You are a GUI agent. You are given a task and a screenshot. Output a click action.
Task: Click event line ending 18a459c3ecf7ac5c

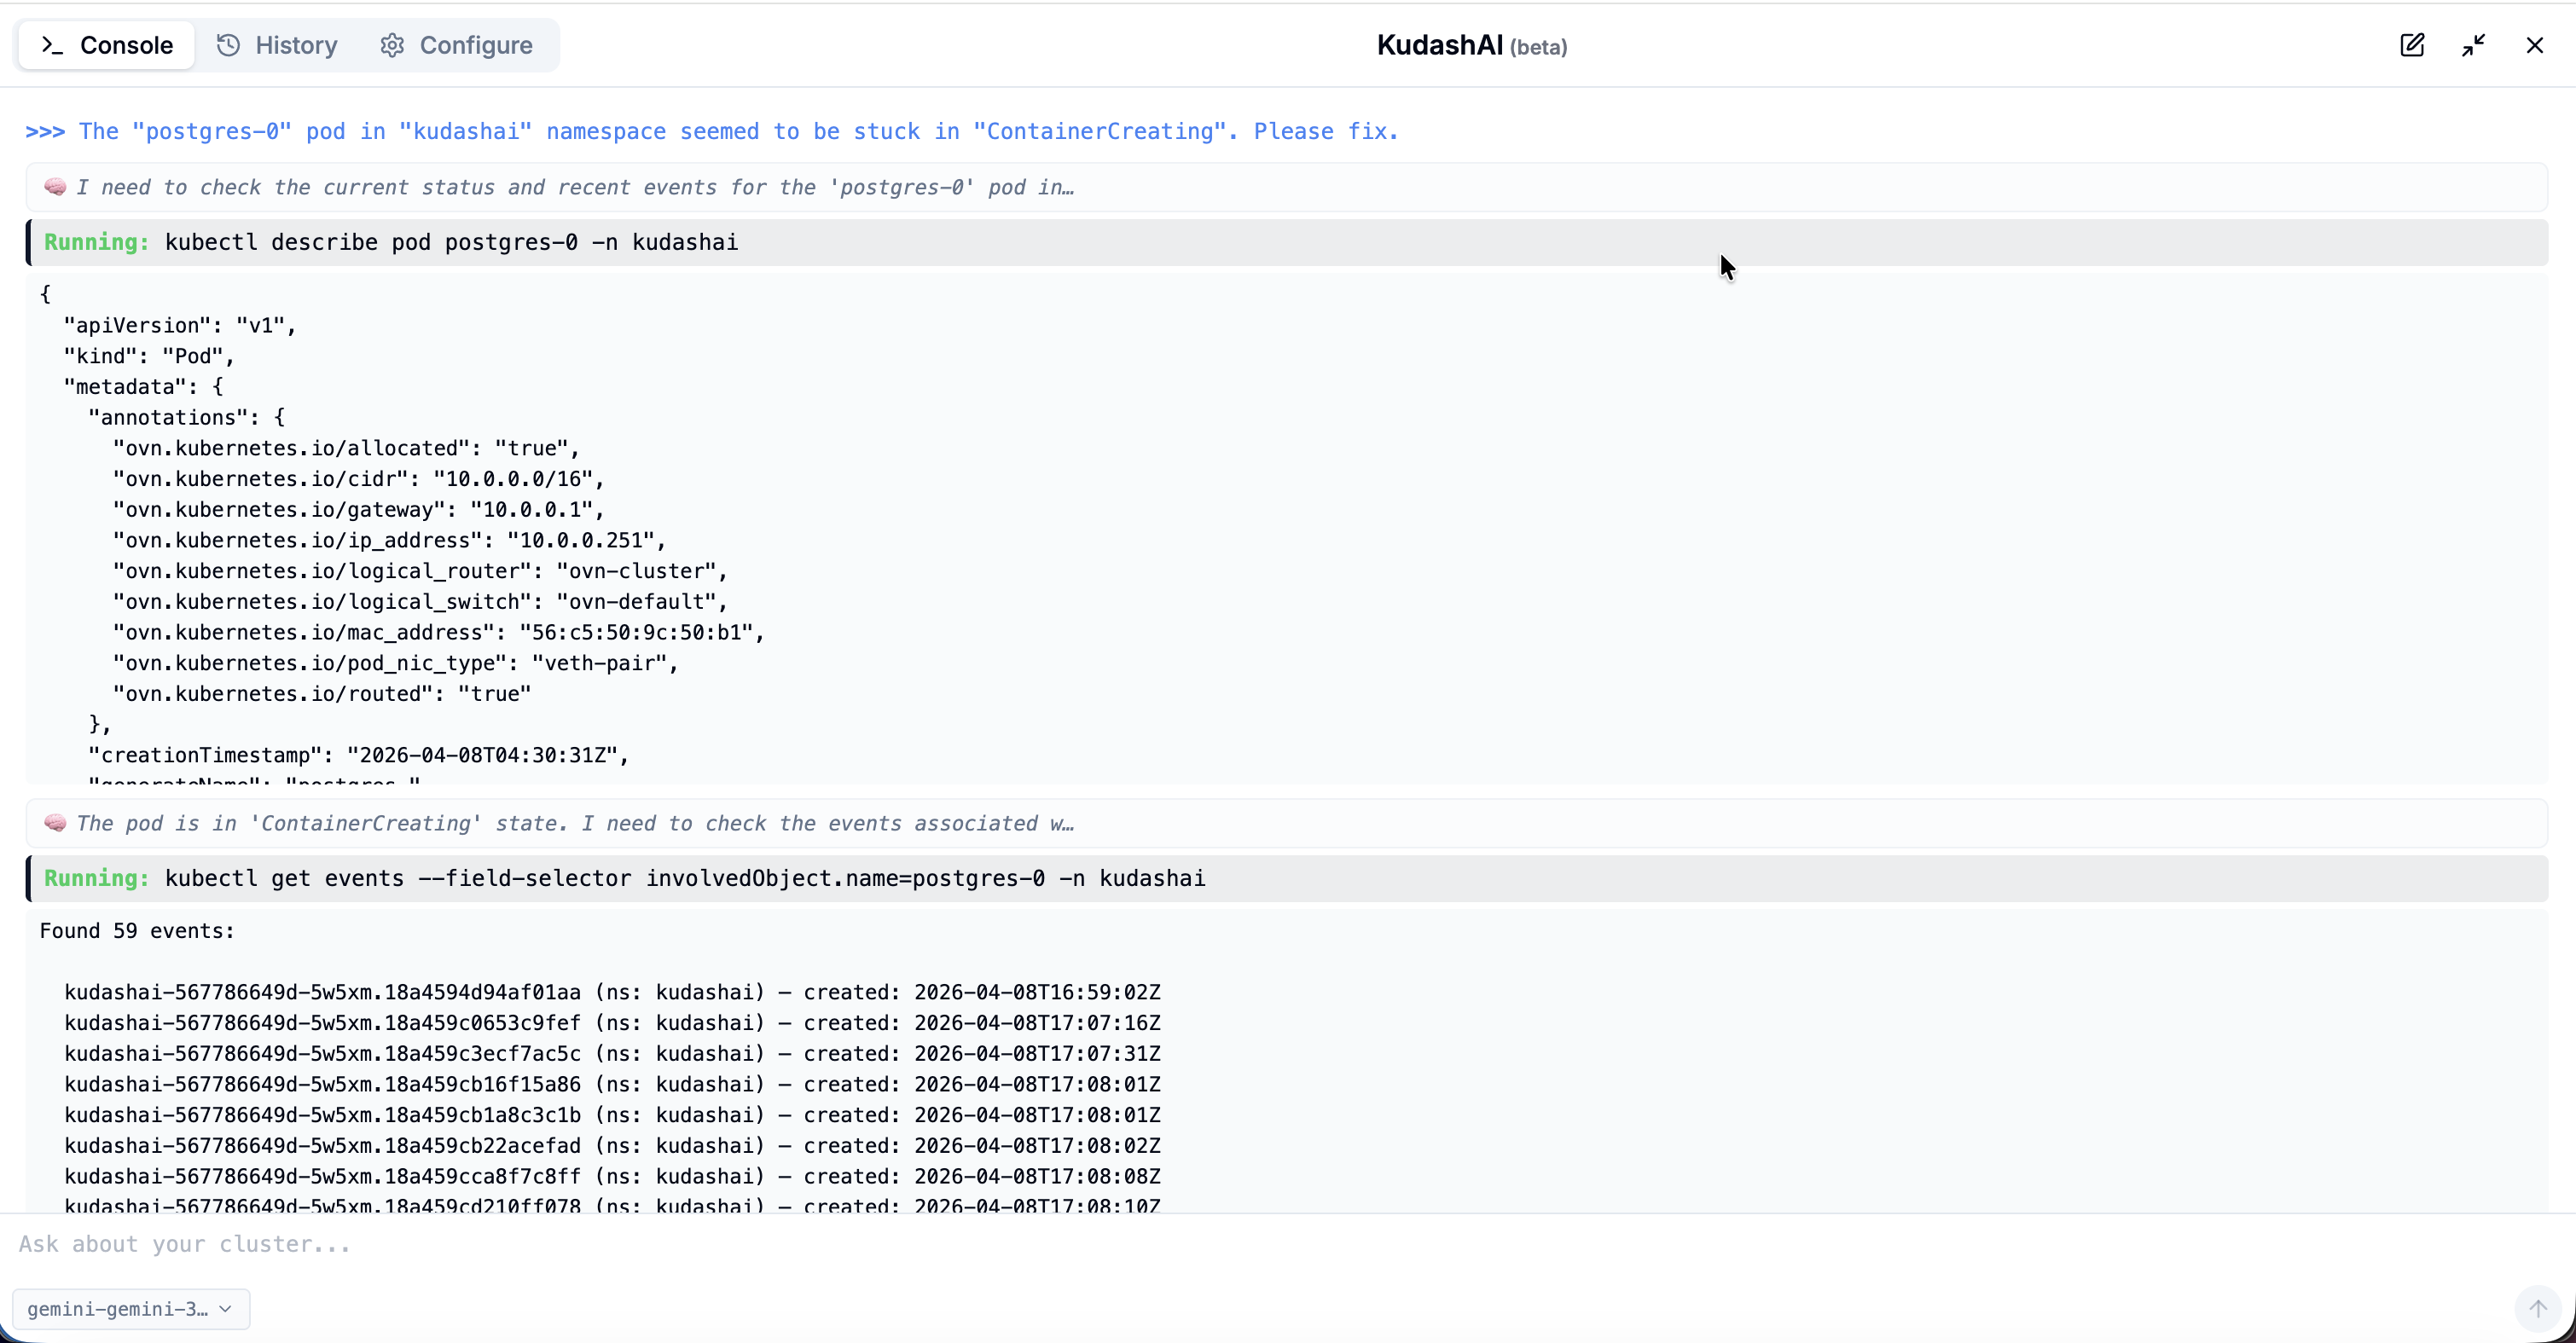(612, 1054)
